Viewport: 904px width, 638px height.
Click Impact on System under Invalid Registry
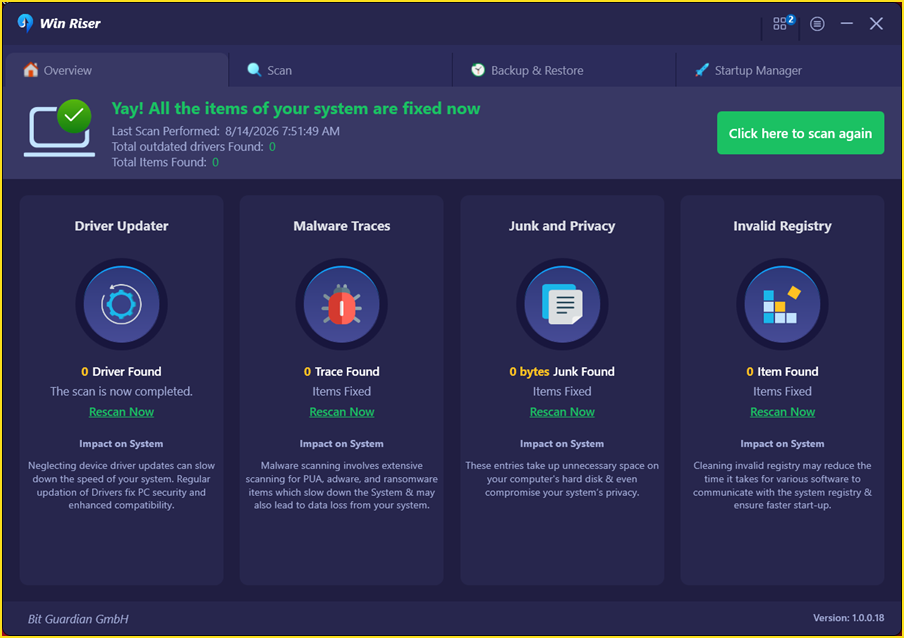click(x=782, y=444)
